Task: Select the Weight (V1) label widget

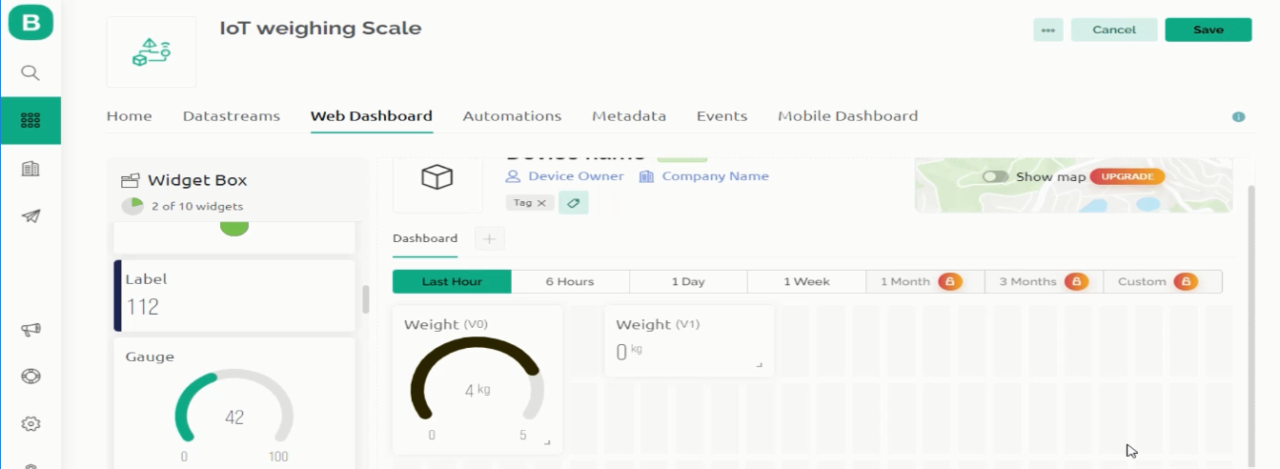Action: click(x=689, y=341)
